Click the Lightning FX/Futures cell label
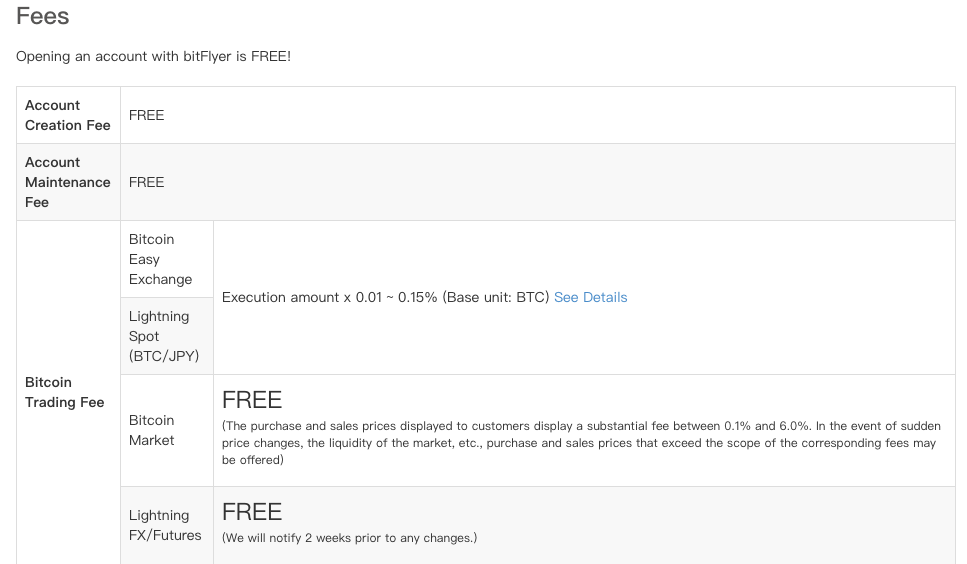The image size is (967, 564). [165, 525]
